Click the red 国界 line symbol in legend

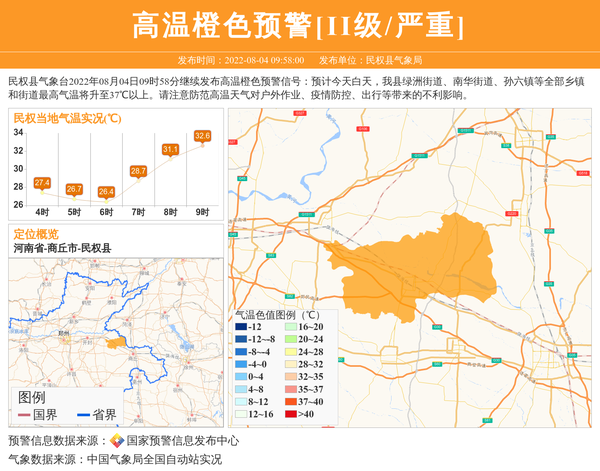pyautogui.click(x=24, y=415)
